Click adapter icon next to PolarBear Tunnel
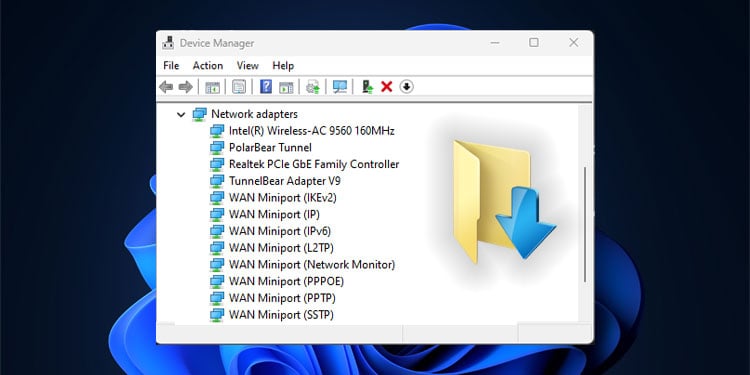 (x=217, y=147)
